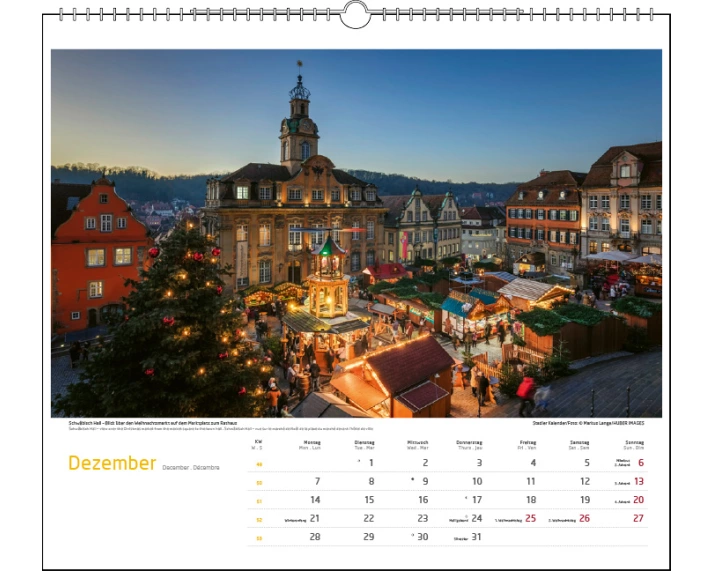The height and width of the screenshot is (571, 714).
Task: Select December 24 Heiligabend date
Action: click(476, 518)
